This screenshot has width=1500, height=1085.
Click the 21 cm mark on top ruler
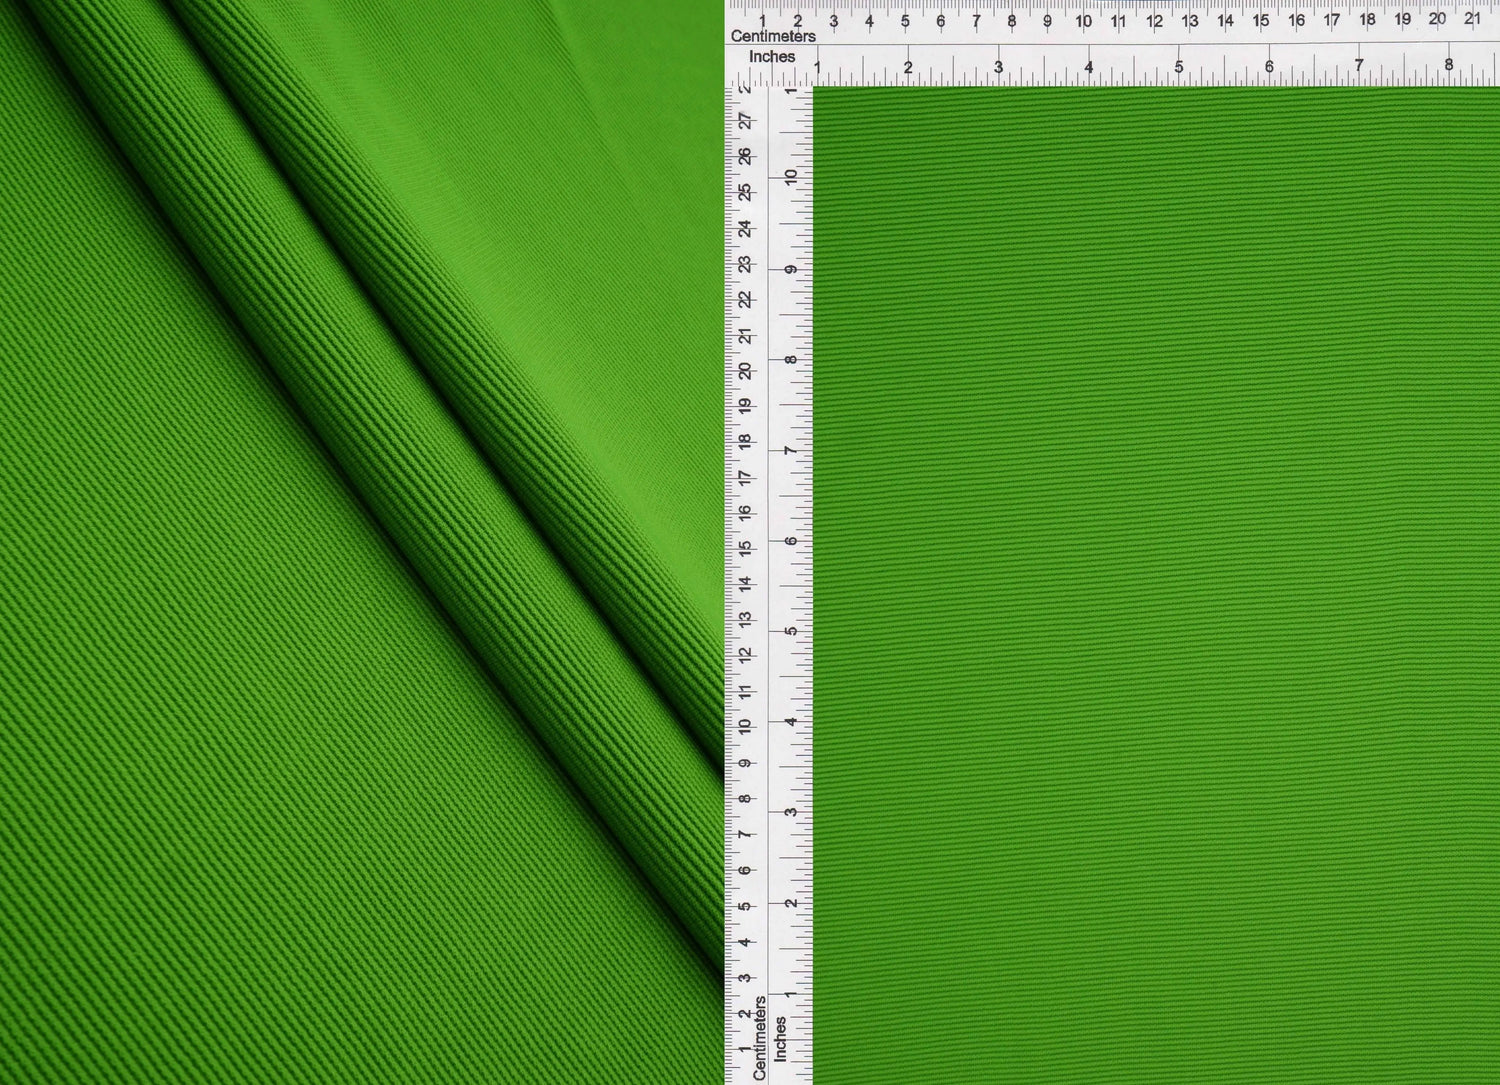[x=1472, y=19]
